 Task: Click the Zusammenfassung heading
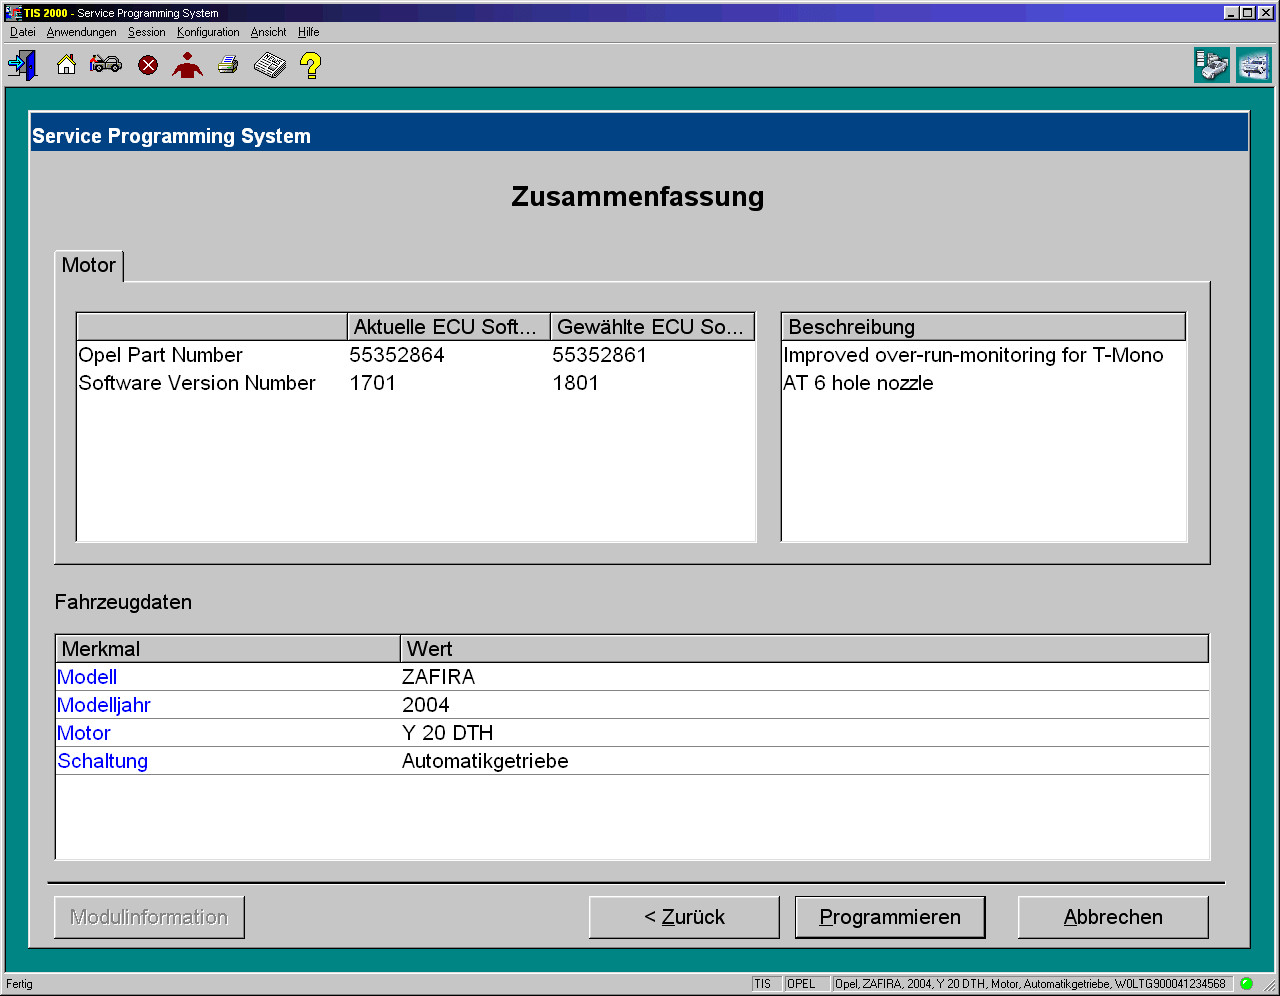tap(638, 196)
